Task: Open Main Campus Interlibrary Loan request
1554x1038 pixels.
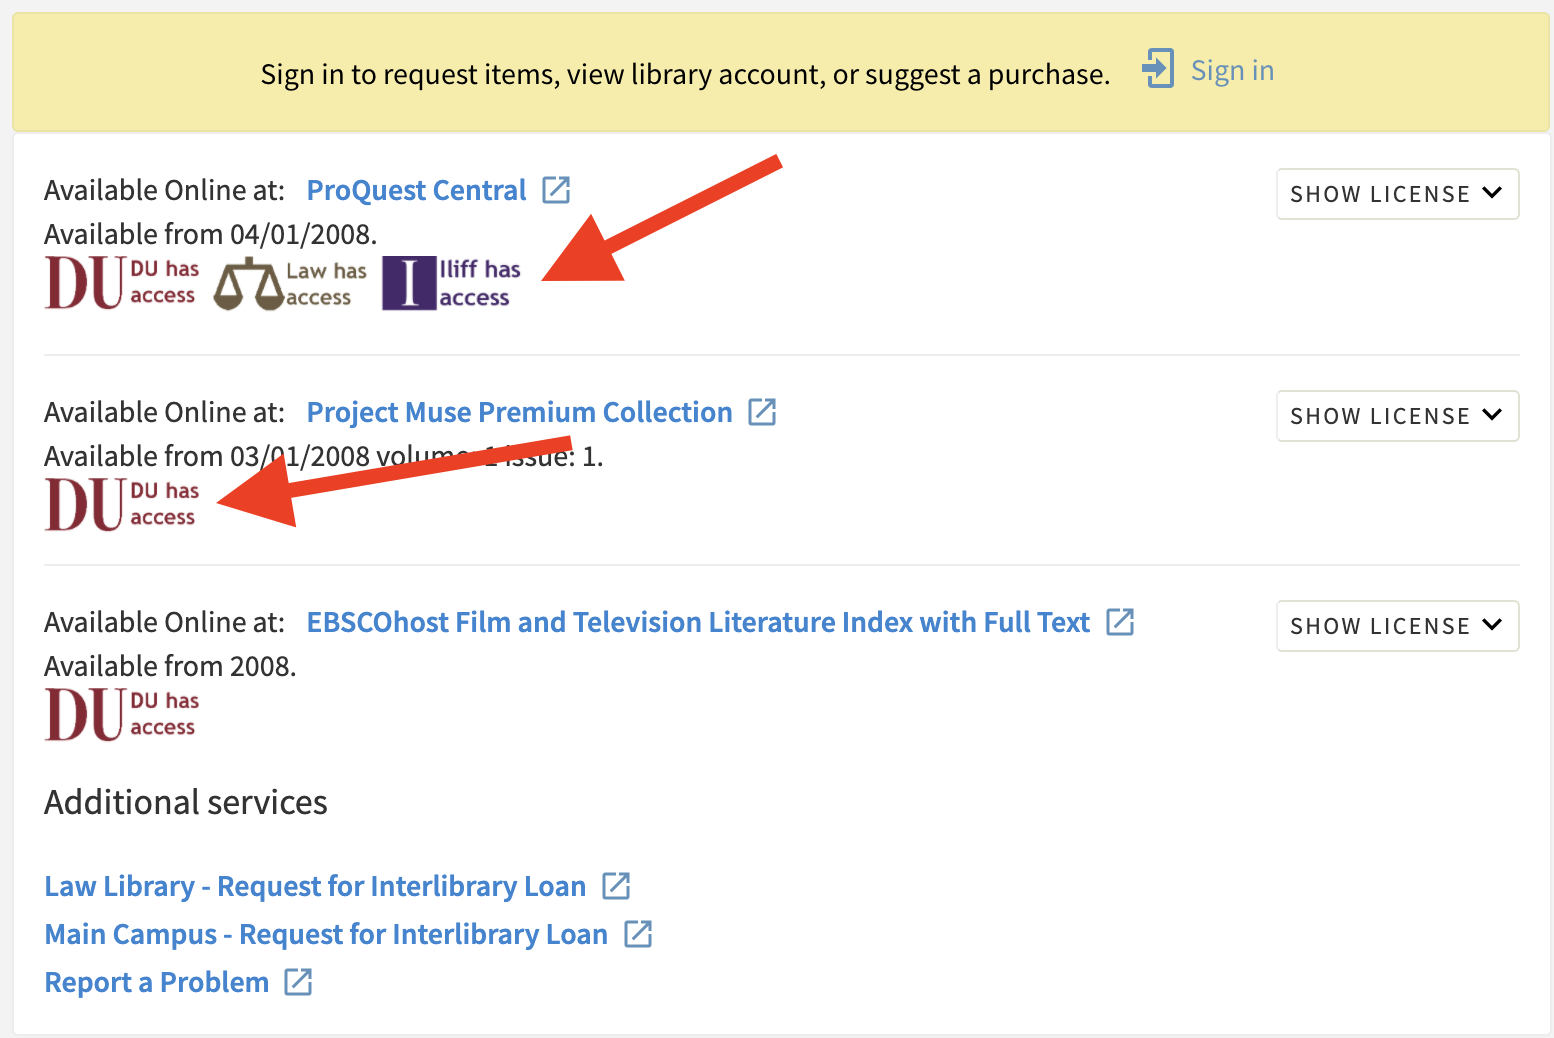Action: pos(326,934)
